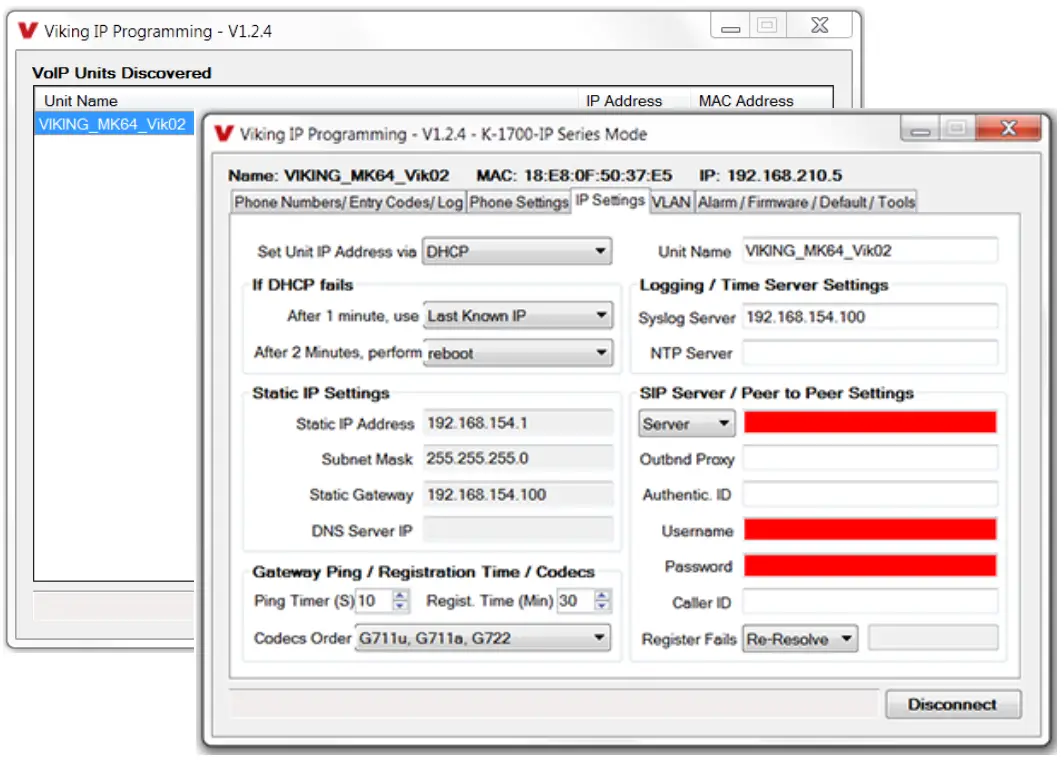Screen dimensions: 1064x760
Task: Click the Regist. Time value box
Action: [x=575, y=601]
